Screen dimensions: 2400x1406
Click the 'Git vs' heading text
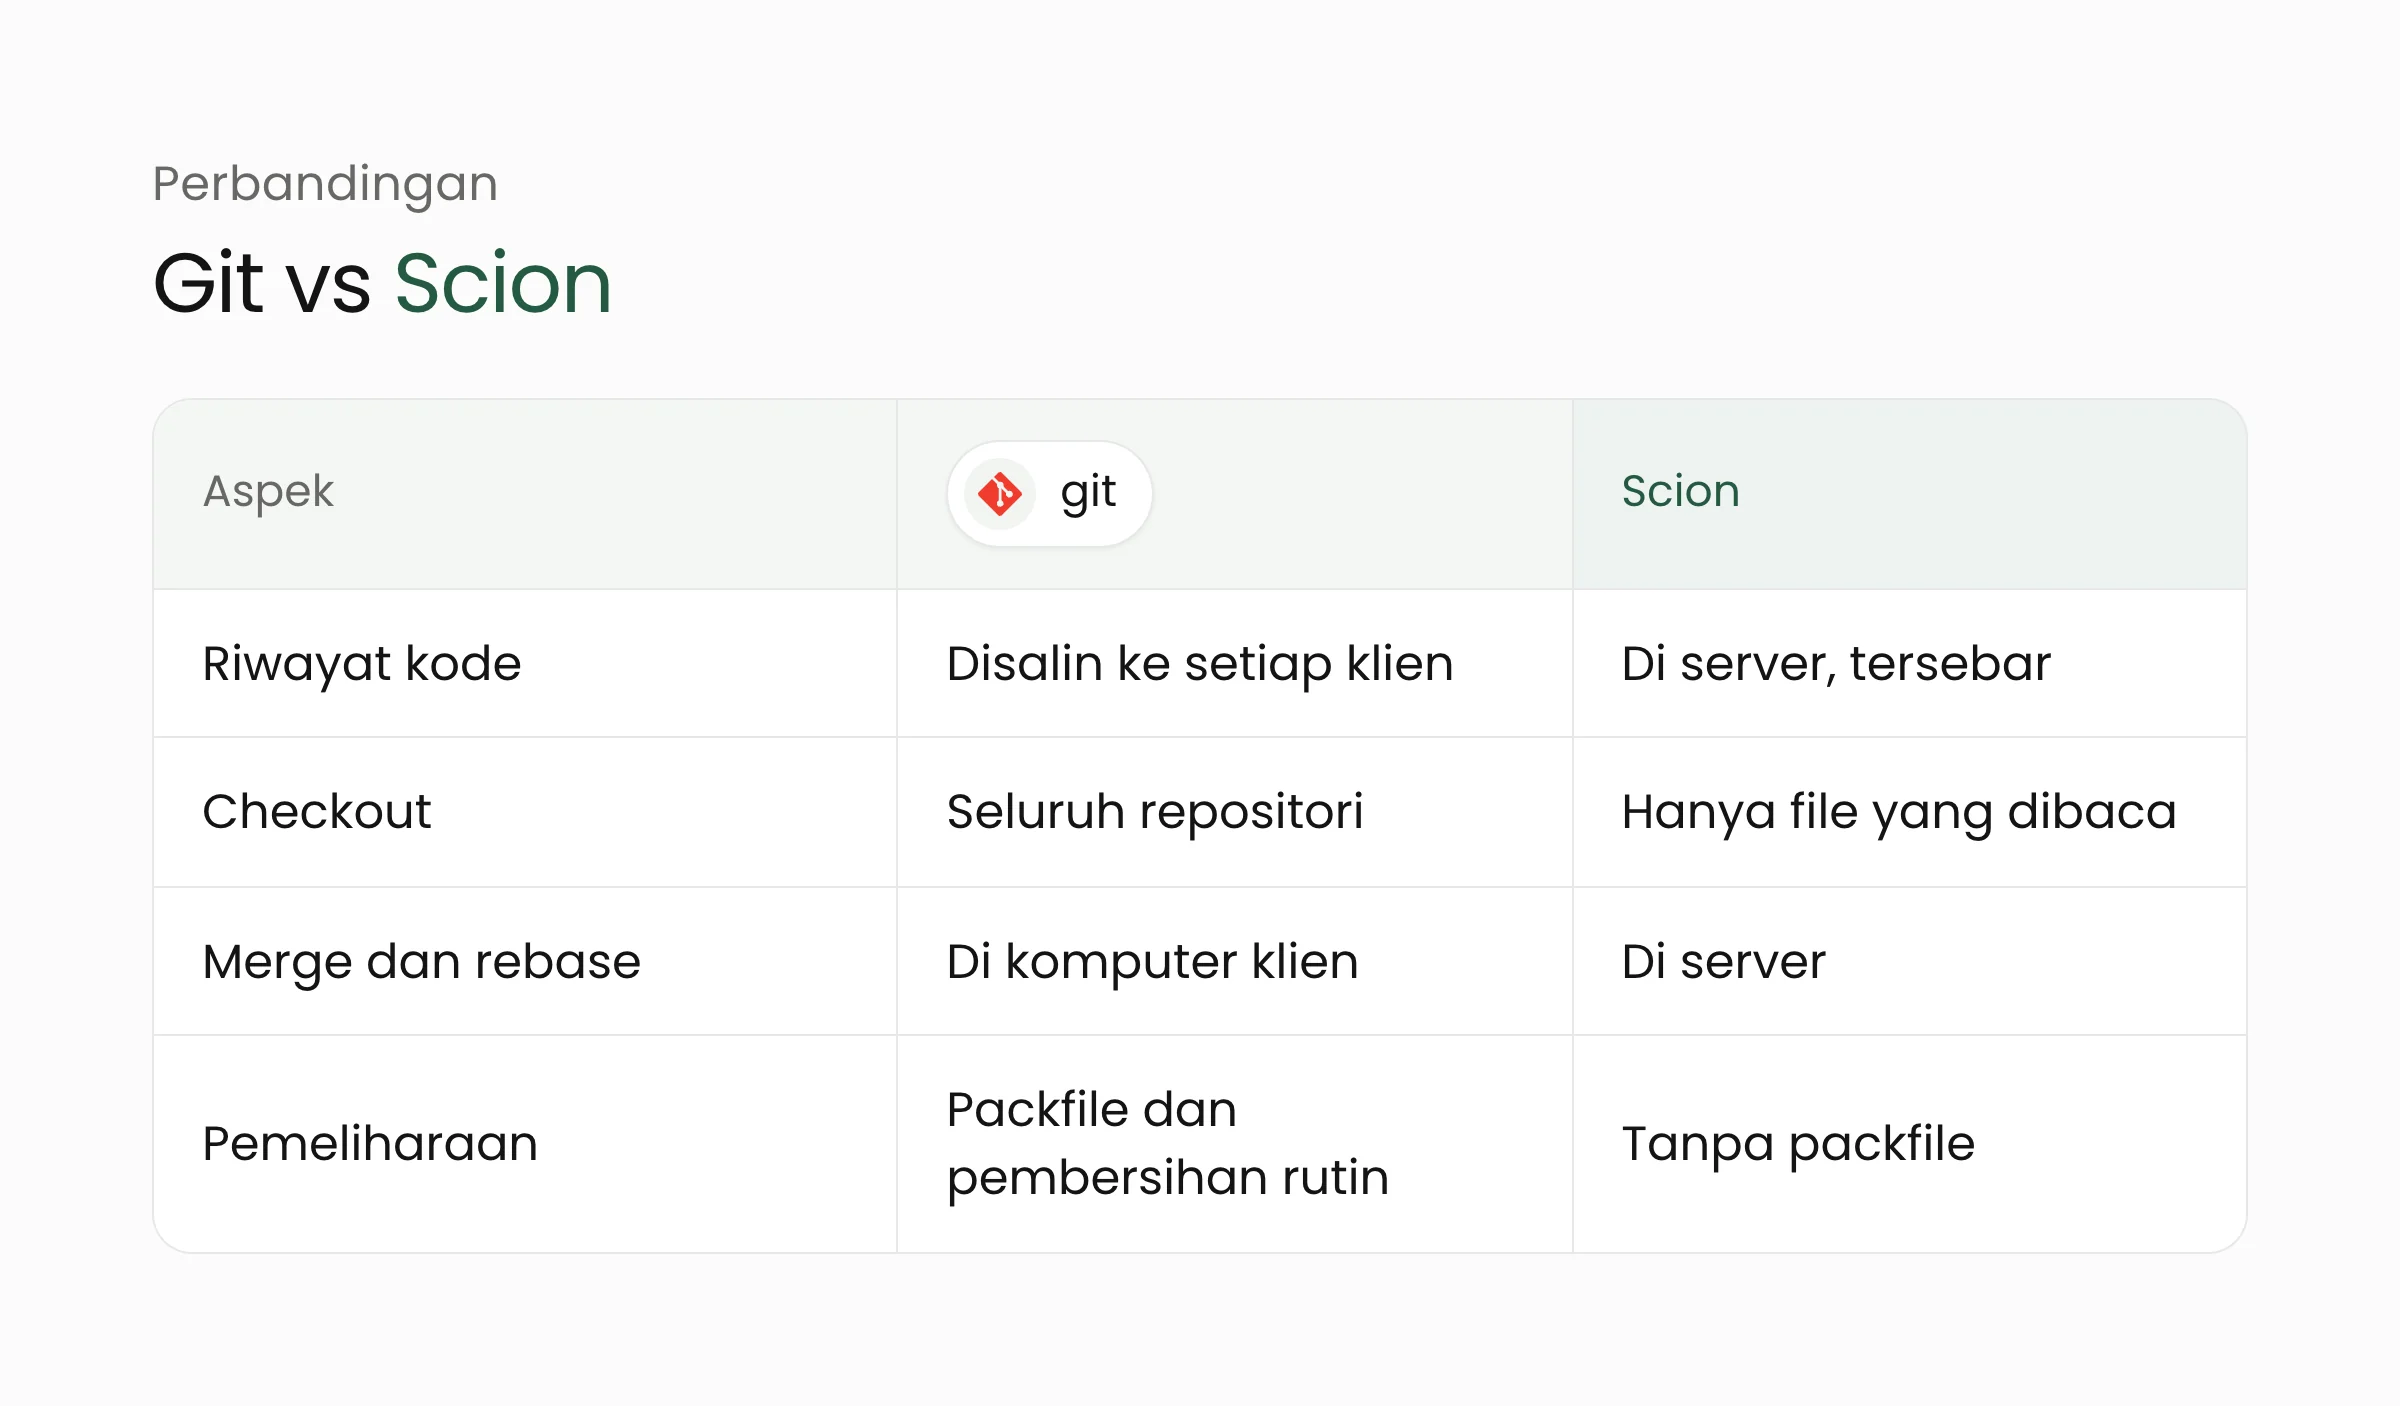tap(262, 283)
